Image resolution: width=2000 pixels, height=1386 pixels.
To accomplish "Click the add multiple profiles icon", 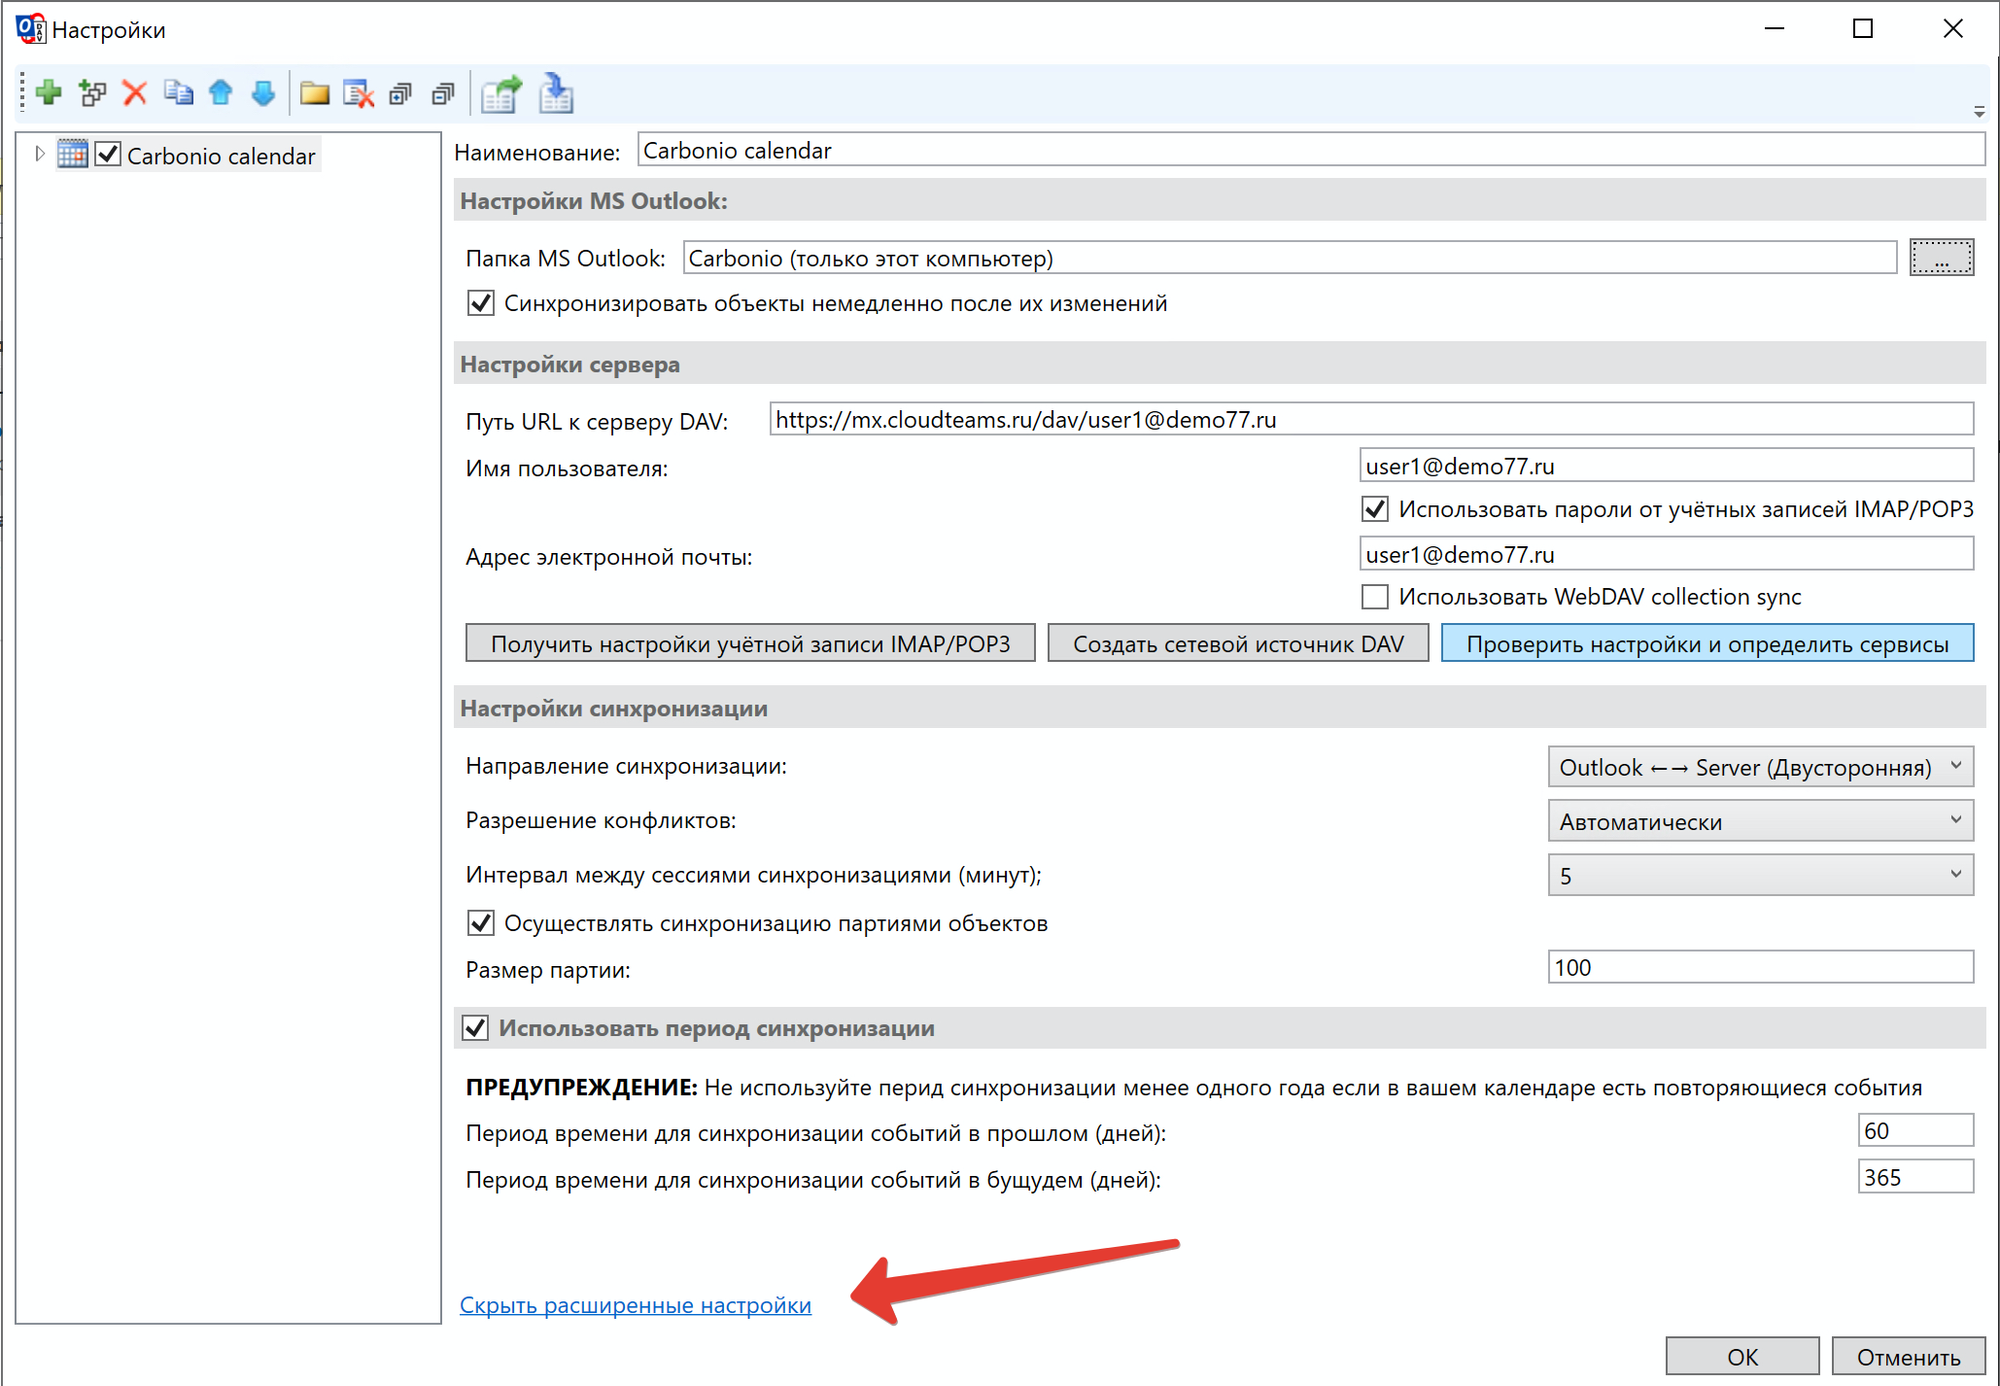I will [92, 93].
